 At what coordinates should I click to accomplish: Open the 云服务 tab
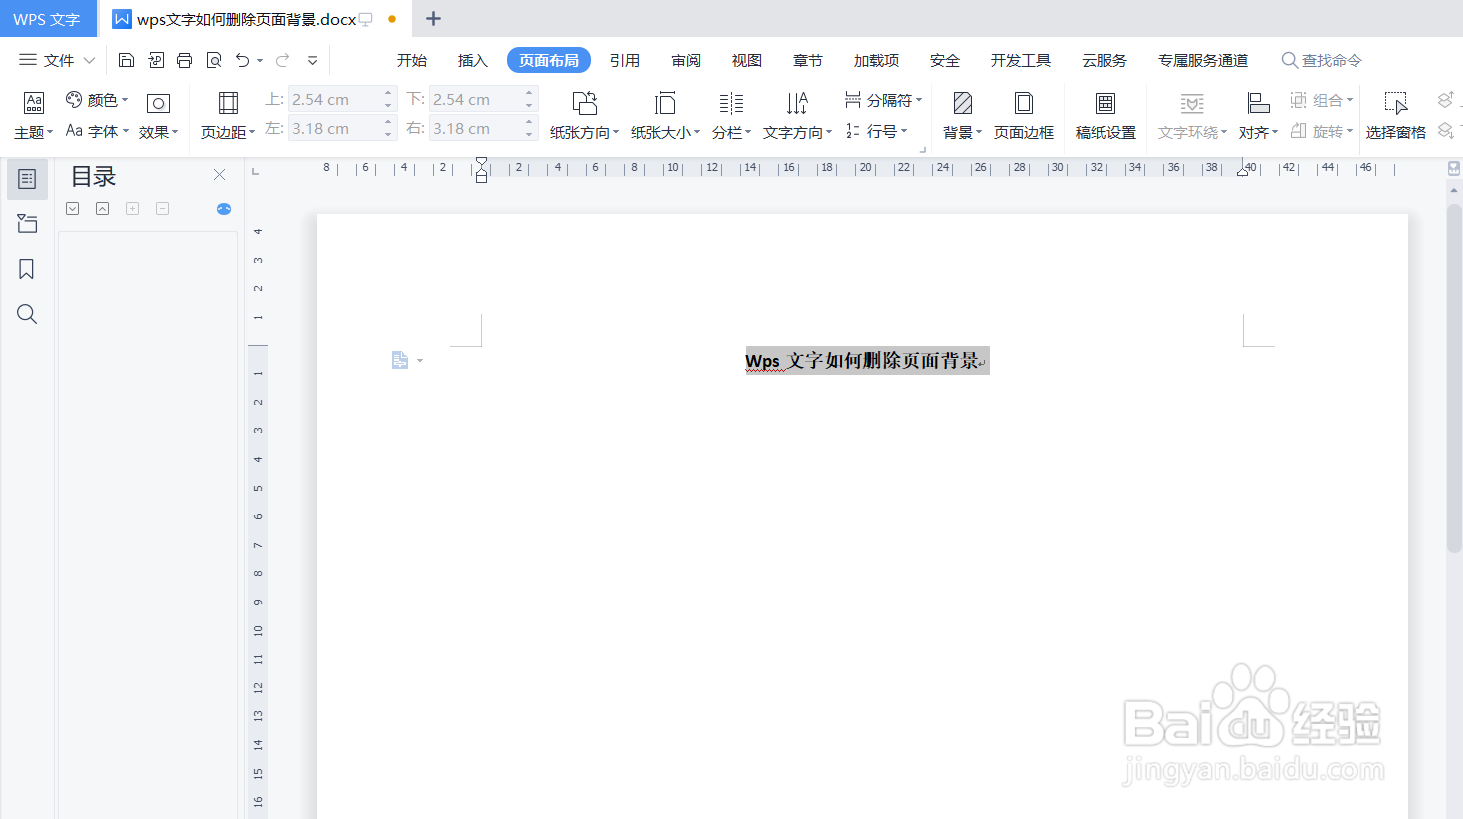point(1105,60)
